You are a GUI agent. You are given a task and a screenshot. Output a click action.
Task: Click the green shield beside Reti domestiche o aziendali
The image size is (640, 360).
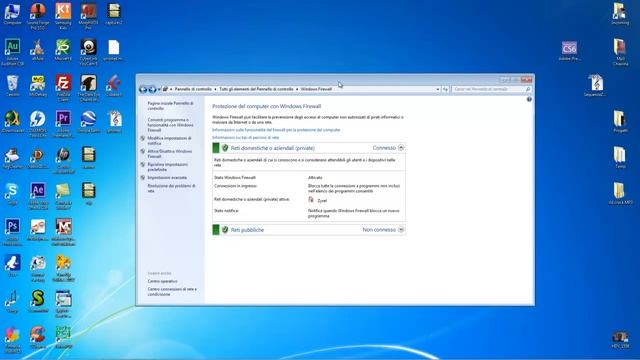point(225,148)
